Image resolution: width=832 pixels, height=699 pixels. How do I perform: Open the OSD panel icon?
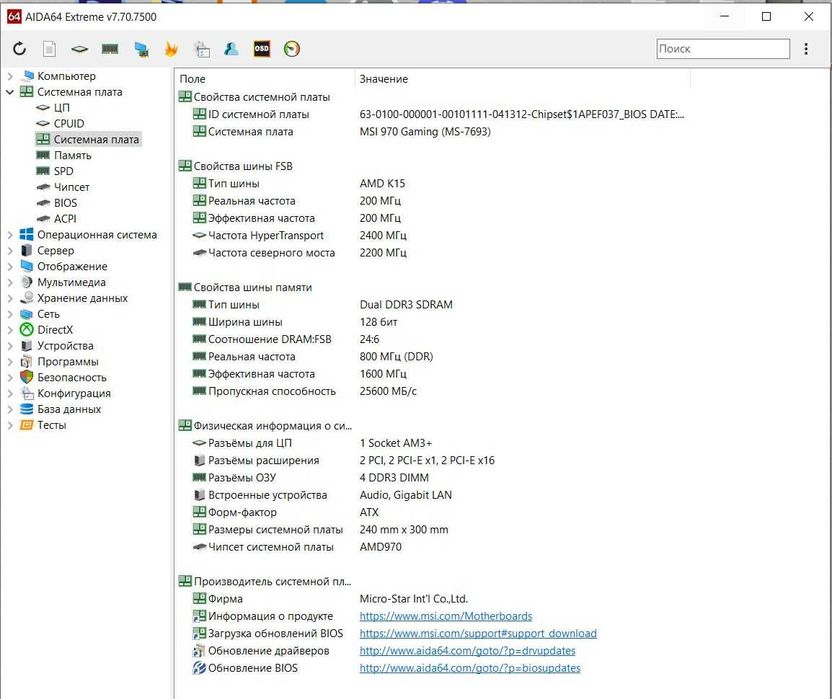coord(262,49)
